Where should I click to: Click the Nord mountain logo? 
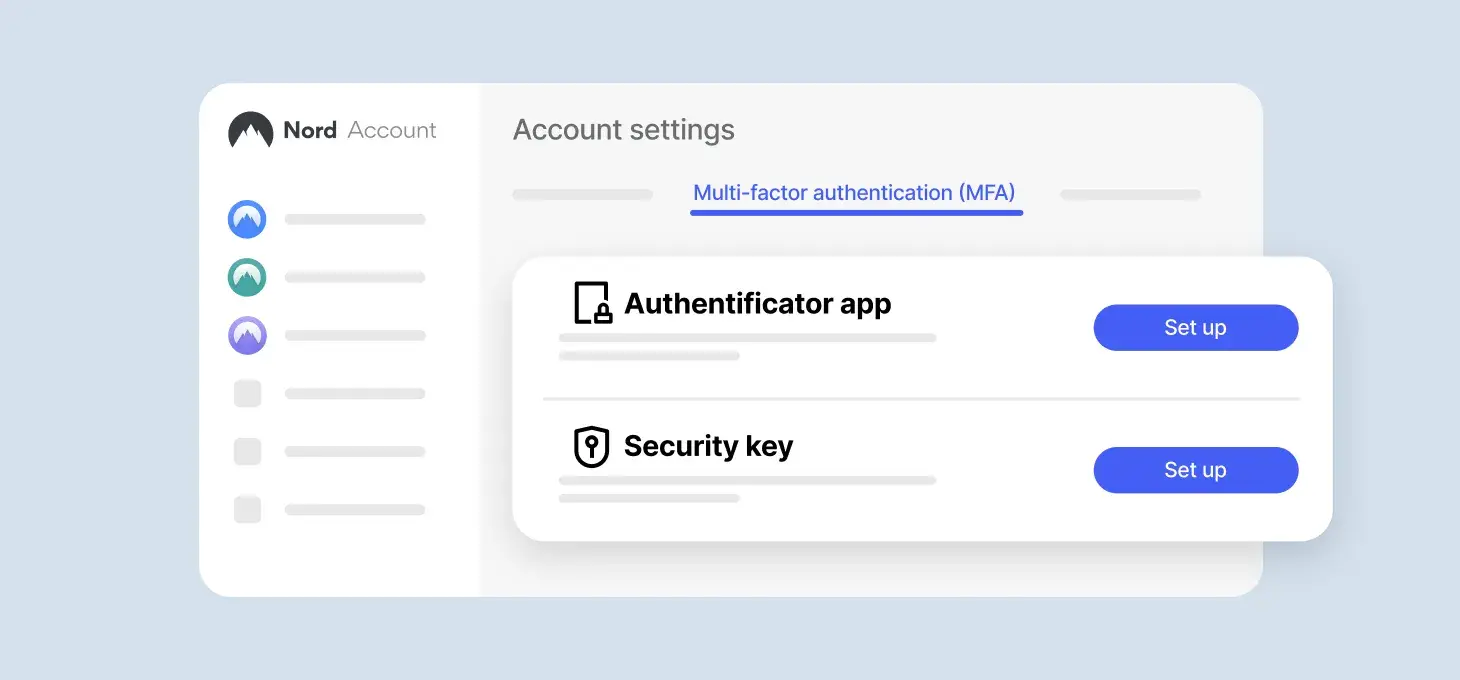(x=250, y=130)
